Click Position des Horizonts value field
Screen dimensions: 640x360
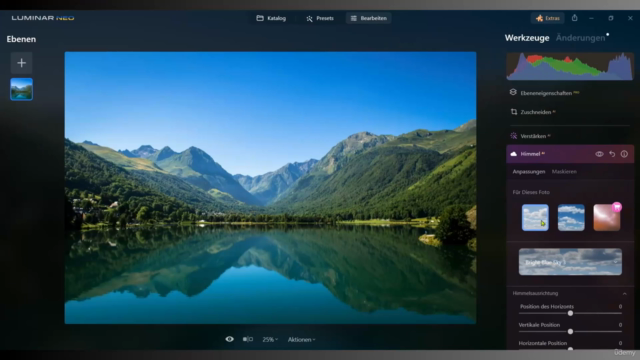[x=620, y=307]
